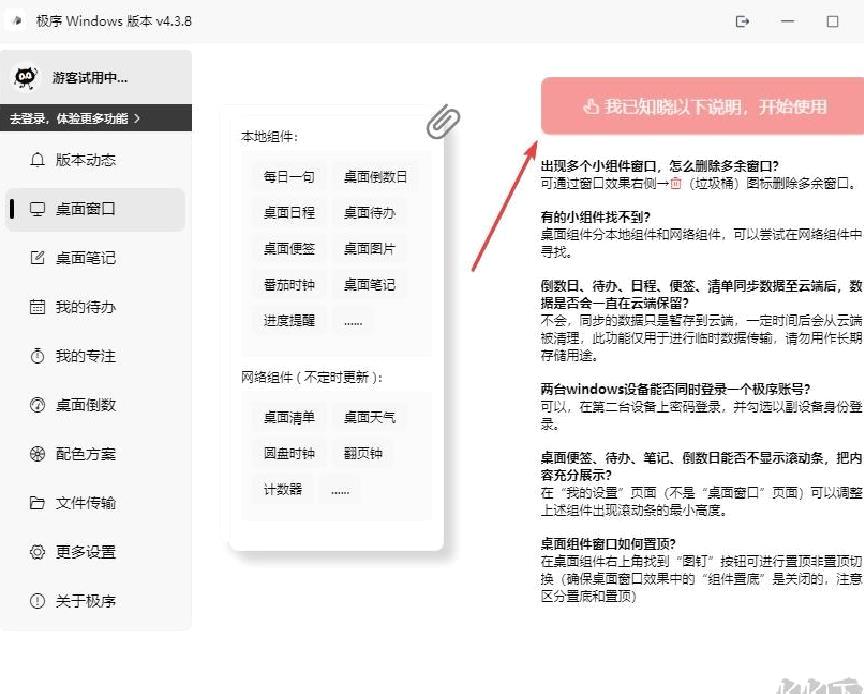Select the 桌面倒数日 widget

click(x=375, y=177)
